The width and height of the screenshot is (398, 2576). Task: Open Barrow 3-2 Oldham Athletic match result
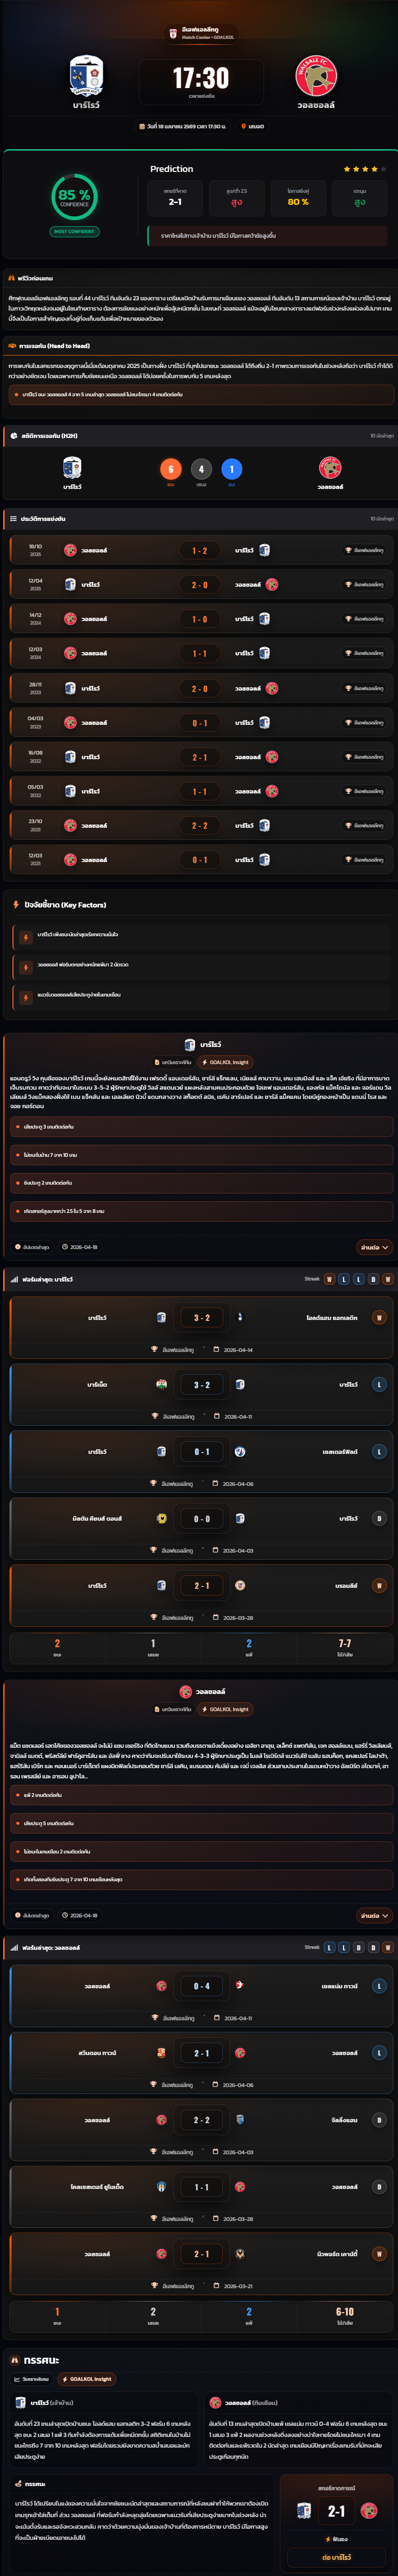click(200, 1318)
